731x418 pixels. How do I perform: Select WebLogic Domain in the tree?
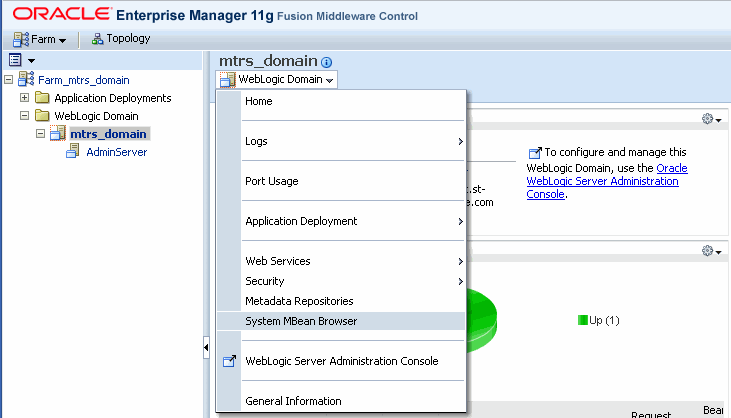[x=96, y=116]
